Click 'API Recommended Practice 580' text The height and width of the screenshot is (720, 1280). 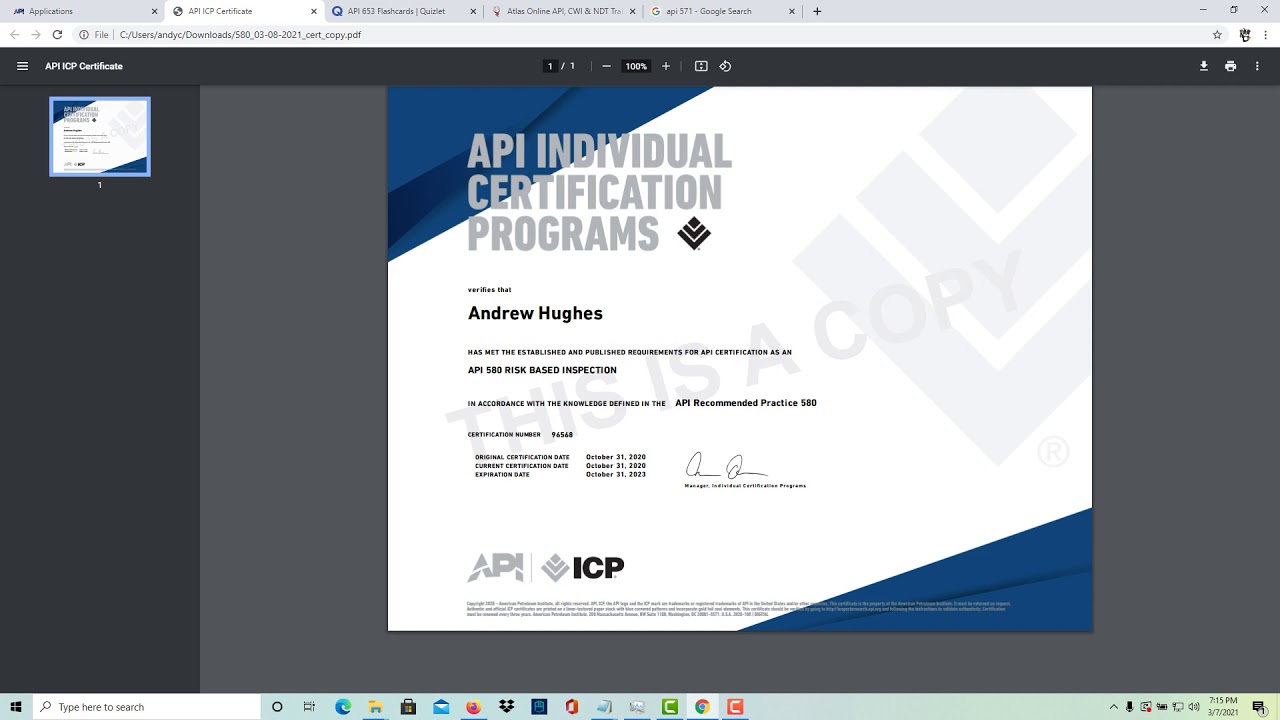click(x=746, y=403)
